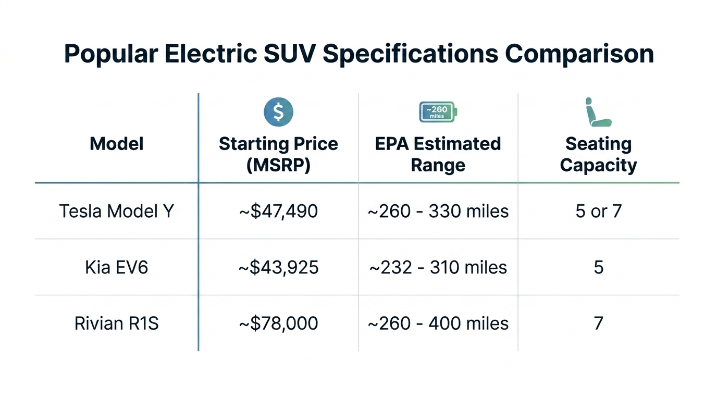The height and width of the screenshot is (400, 717).
Task: Select the ~$78,000 price cell
Action: [x=278, y=324]
